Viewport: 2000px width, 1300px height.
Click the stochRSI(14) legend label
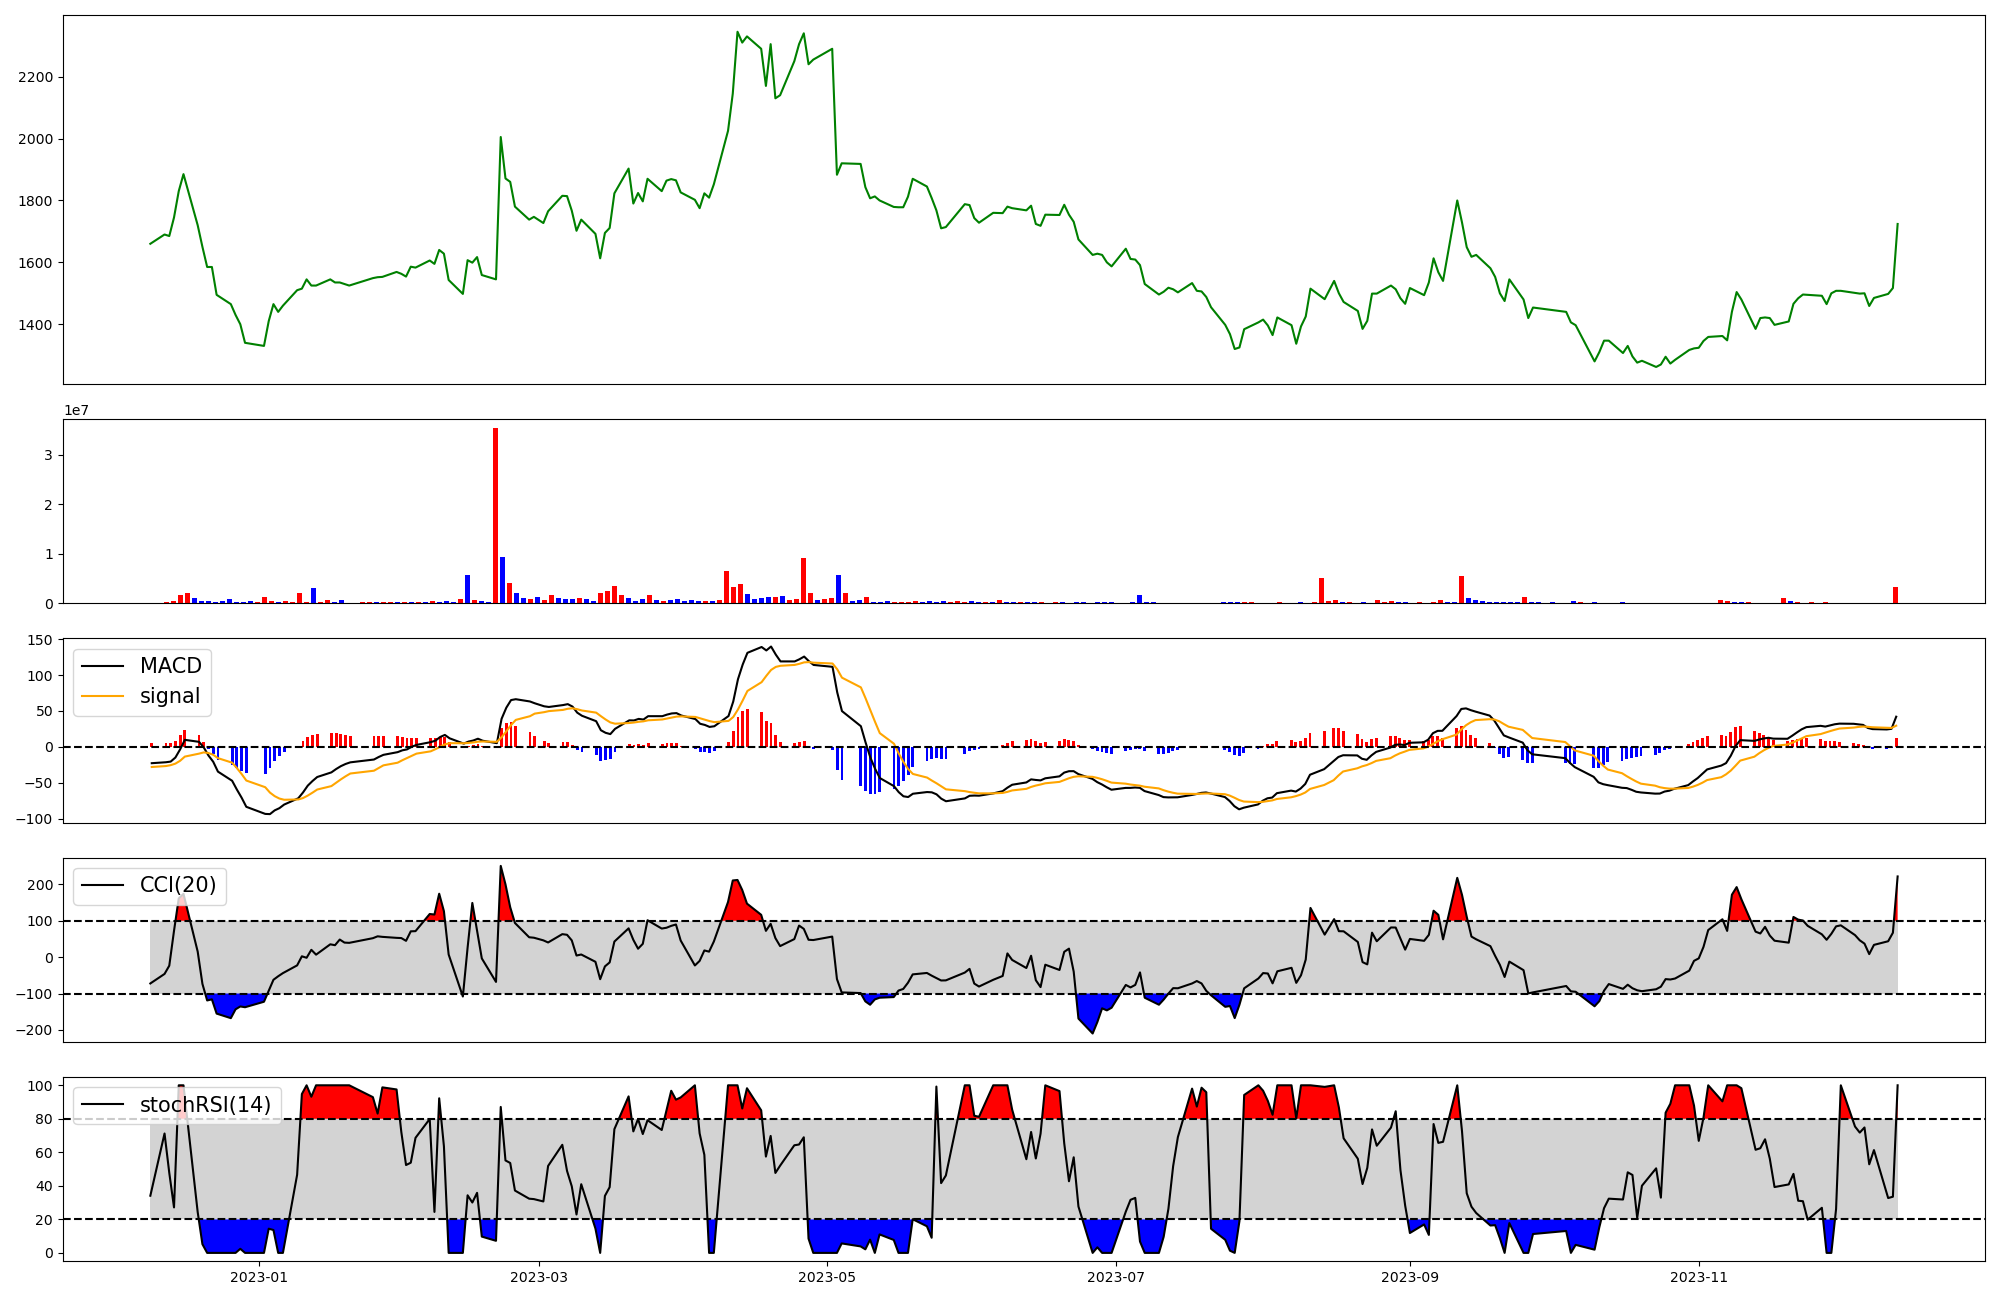coord(205,1104)
